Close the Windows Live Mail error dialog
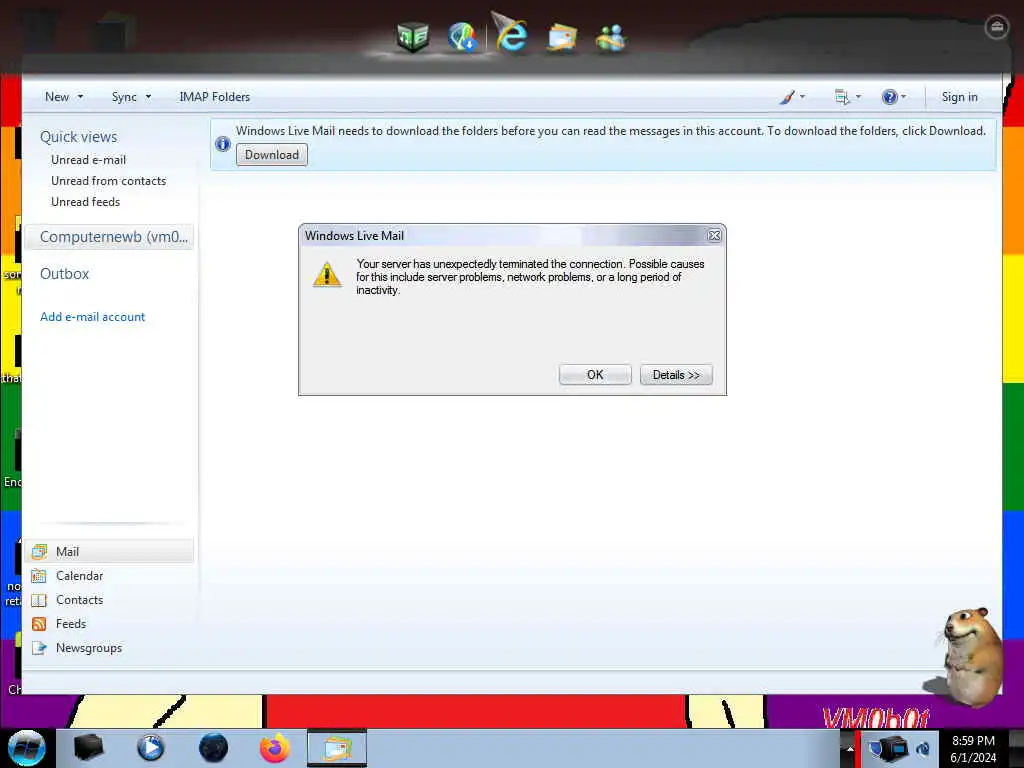 [x=714, y=236]
